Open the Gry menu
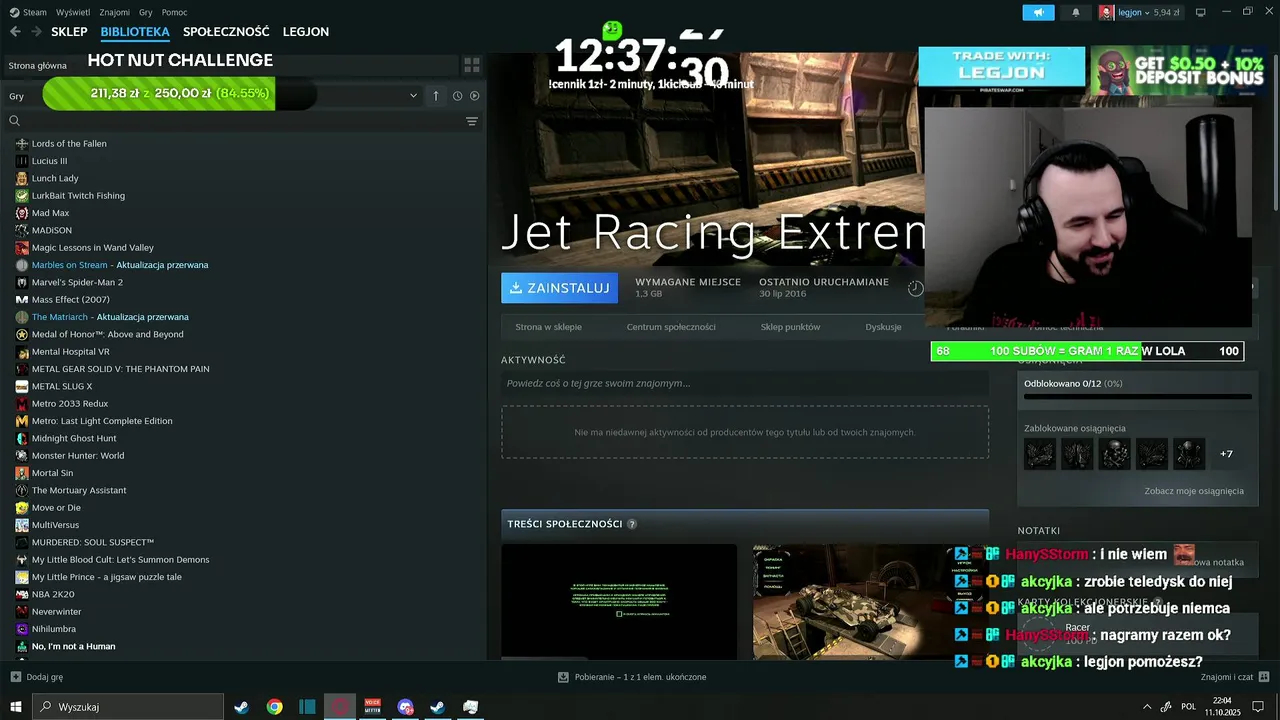The width and height of the screenshot is (1280, 720). click(146, 12)
